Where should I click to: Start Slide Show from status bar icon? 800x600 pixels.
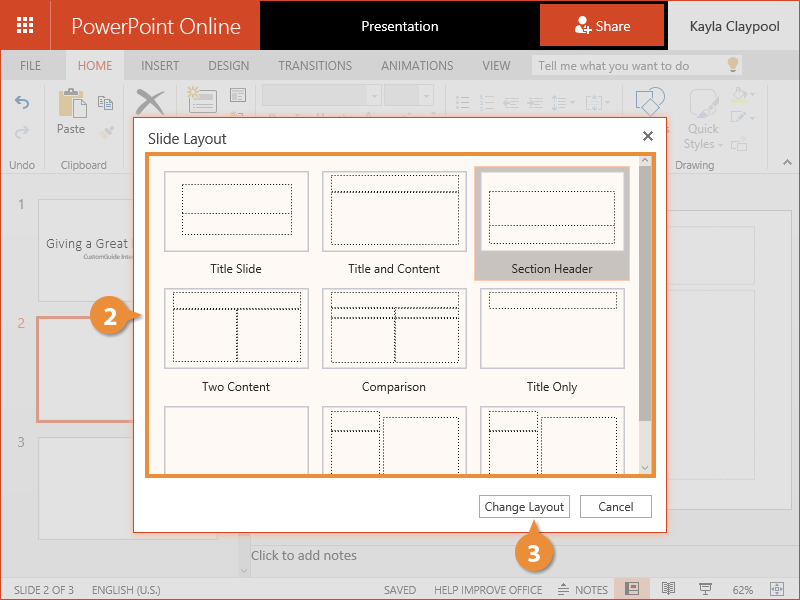pos(705,589)
